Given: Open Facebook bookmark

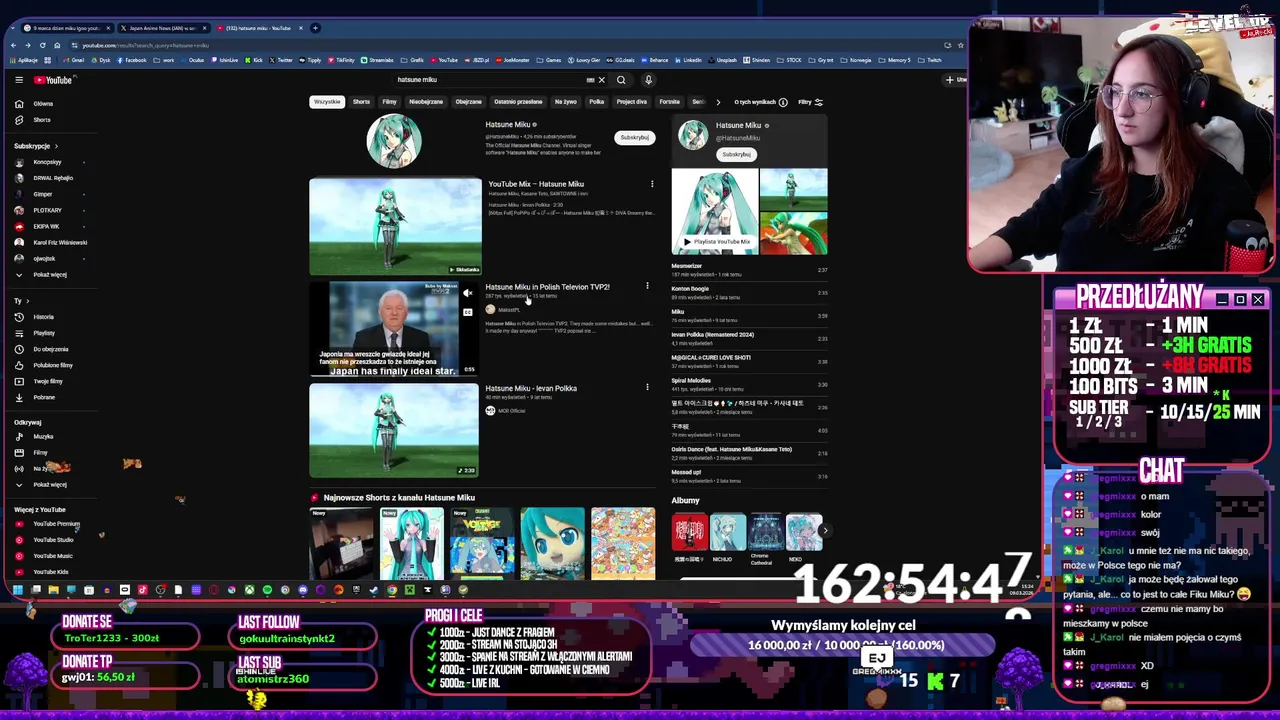Looking at the screenshot, I should (132, 60).
